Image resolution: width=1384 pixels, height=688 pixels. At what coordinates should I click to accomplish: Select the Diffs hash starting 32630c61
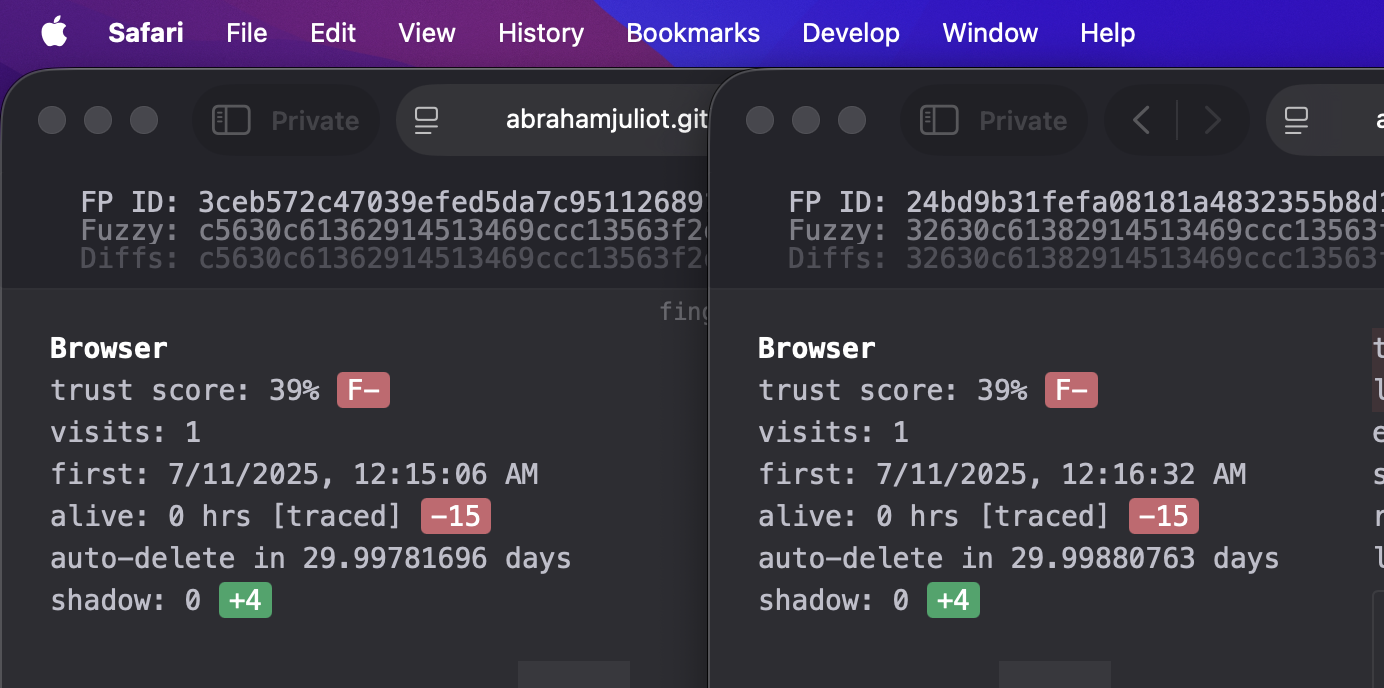tap(1145, 259)
